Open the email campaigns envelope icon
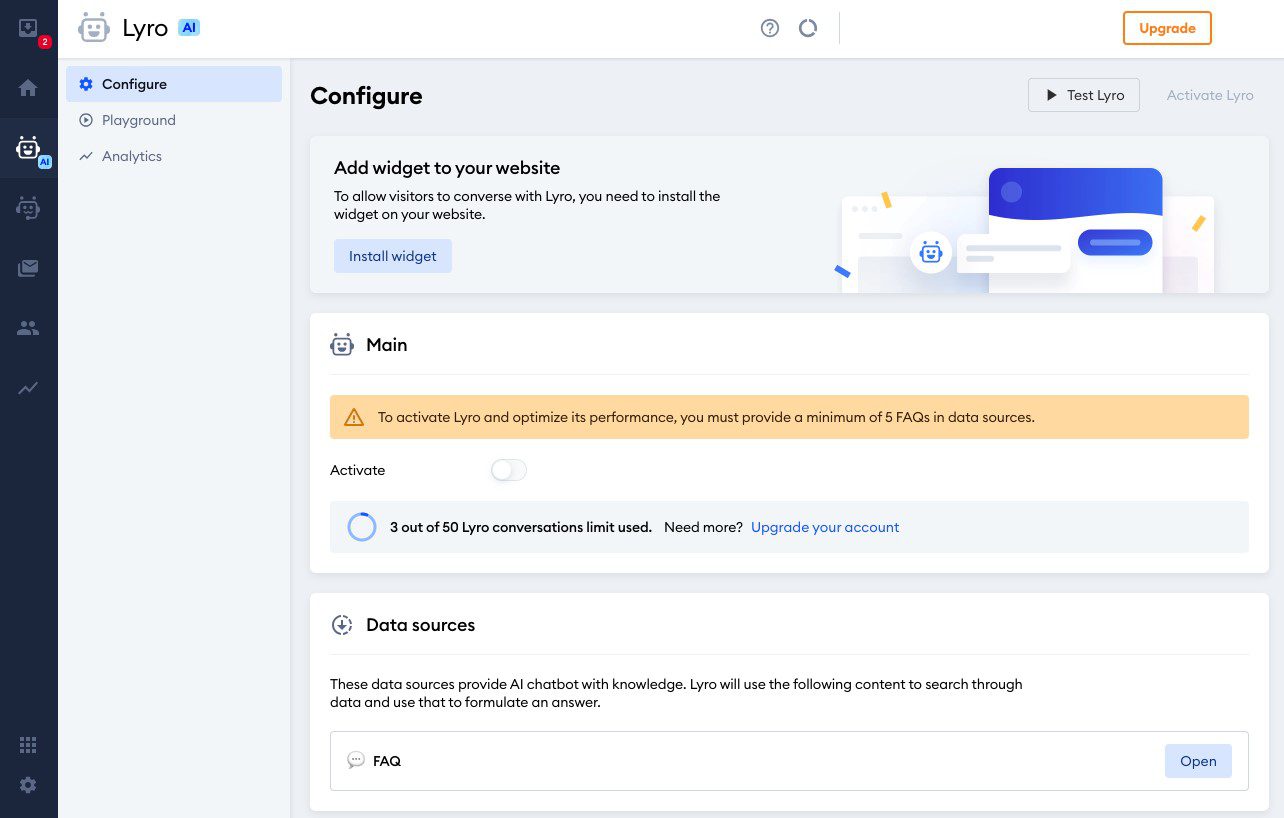Image resolution: width=1284 pixels, height=818 pixels. (x=28, y=268)
